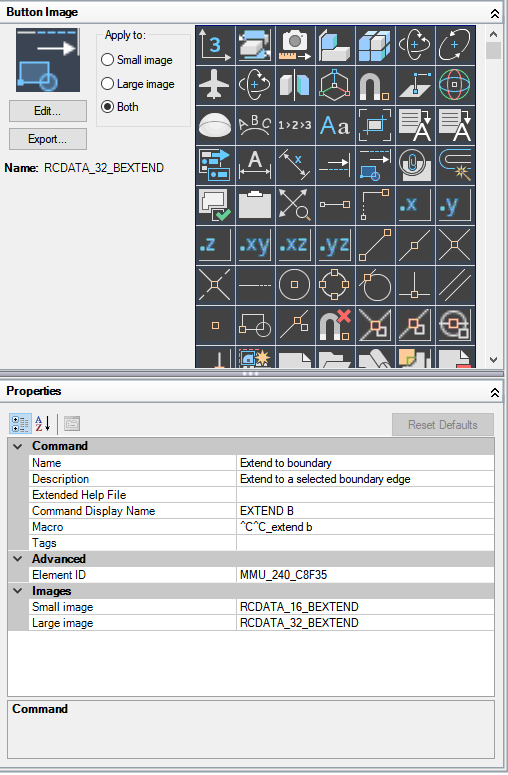Click icon list scroll up arrow
This screenshot has width=508, height=775.
(493, 34)
